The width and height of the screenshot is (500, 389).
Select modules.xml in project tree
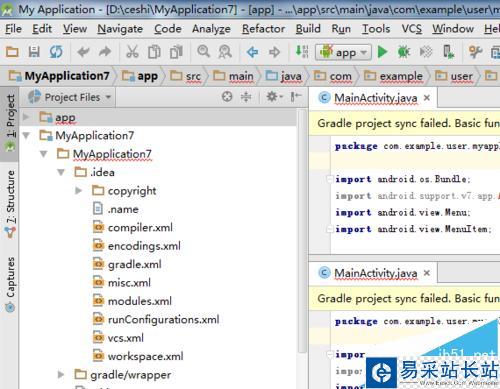pos(140,301)
